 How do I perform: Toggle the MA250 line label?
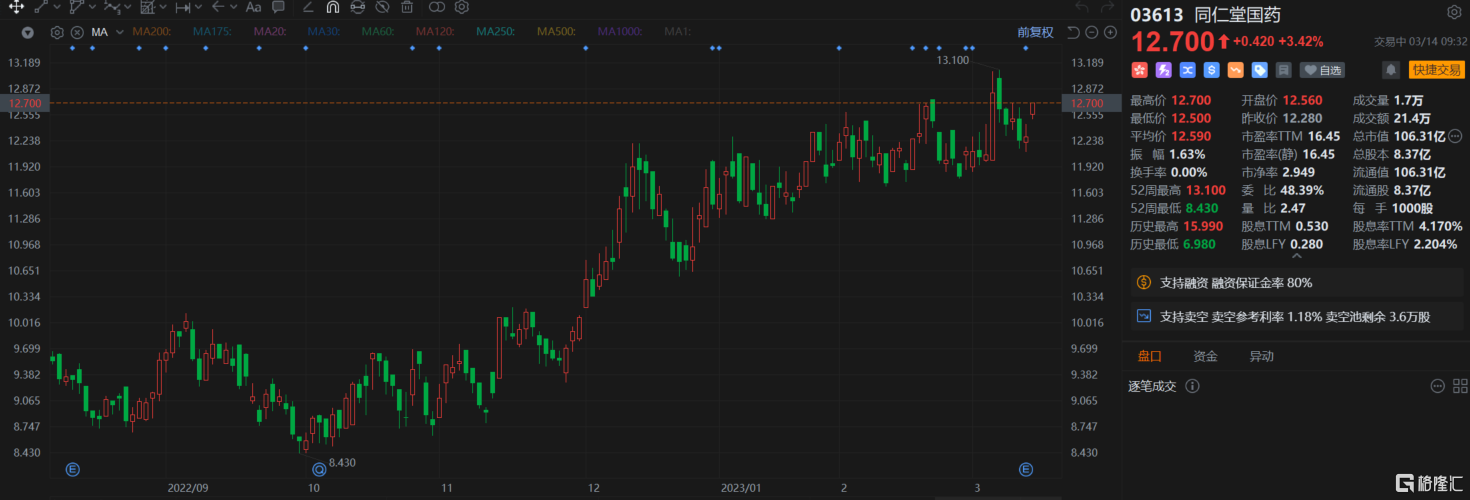pos(495,32)
